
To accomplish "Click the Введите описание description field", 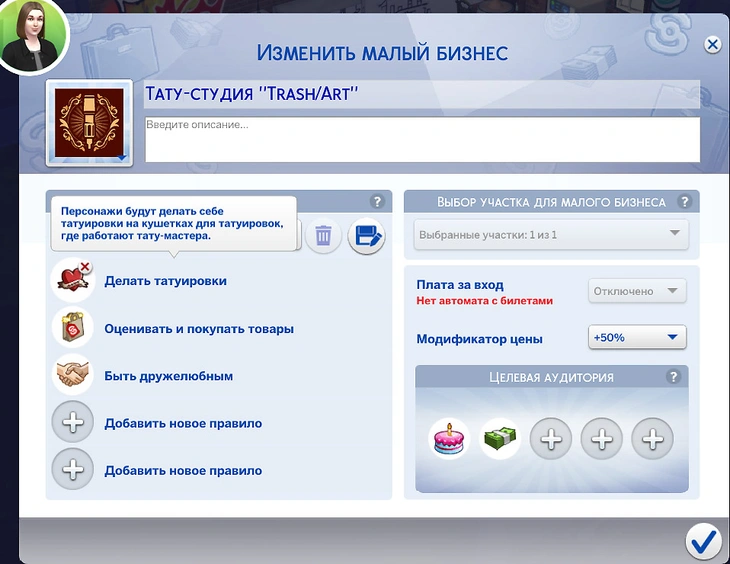I will pyautogui.click(x=421, y=139).
